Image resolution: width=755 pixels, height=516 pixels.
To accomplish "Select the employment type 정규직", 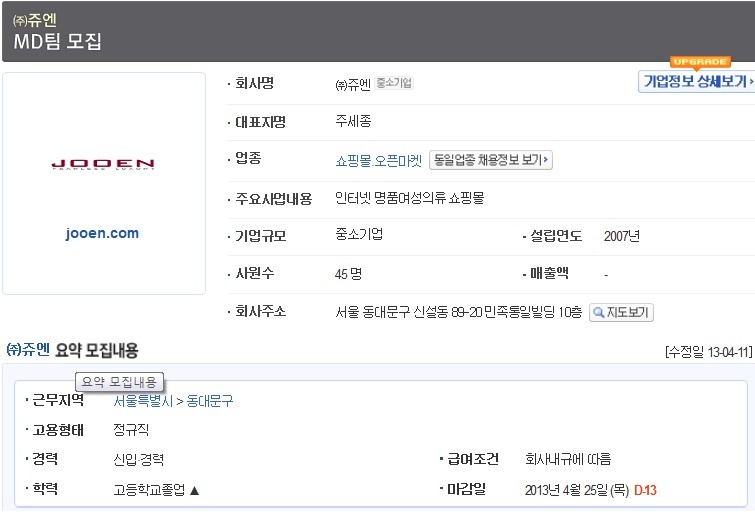I will 131,429.
